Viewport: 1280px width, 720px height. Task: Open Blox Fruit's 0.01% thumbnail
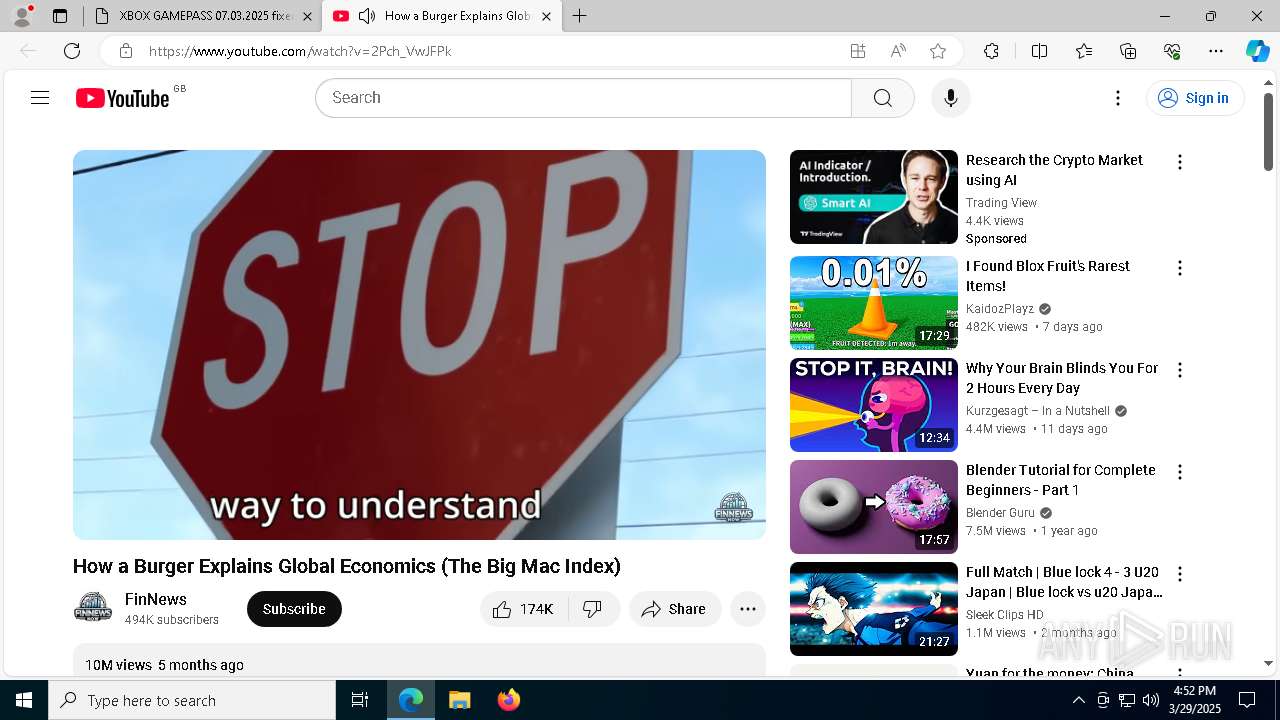click(x=874, y=303)
